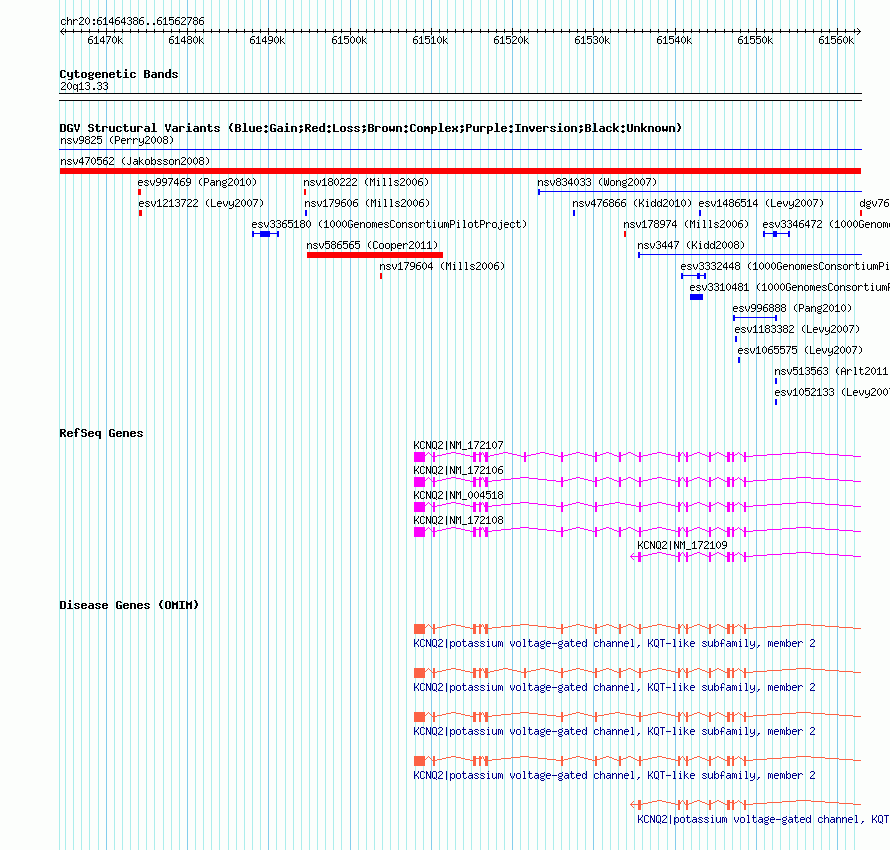The width and height of the screenshot is (890, 850).
Task: Open variant nsv834033 (Wong2007)
Action: pos(597,182)
